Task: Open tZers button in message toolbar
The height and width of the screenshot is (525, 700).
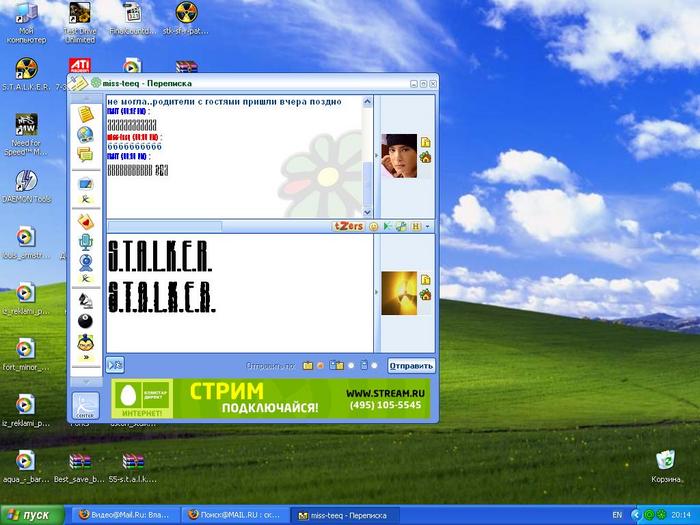Action: coord(348,226)
